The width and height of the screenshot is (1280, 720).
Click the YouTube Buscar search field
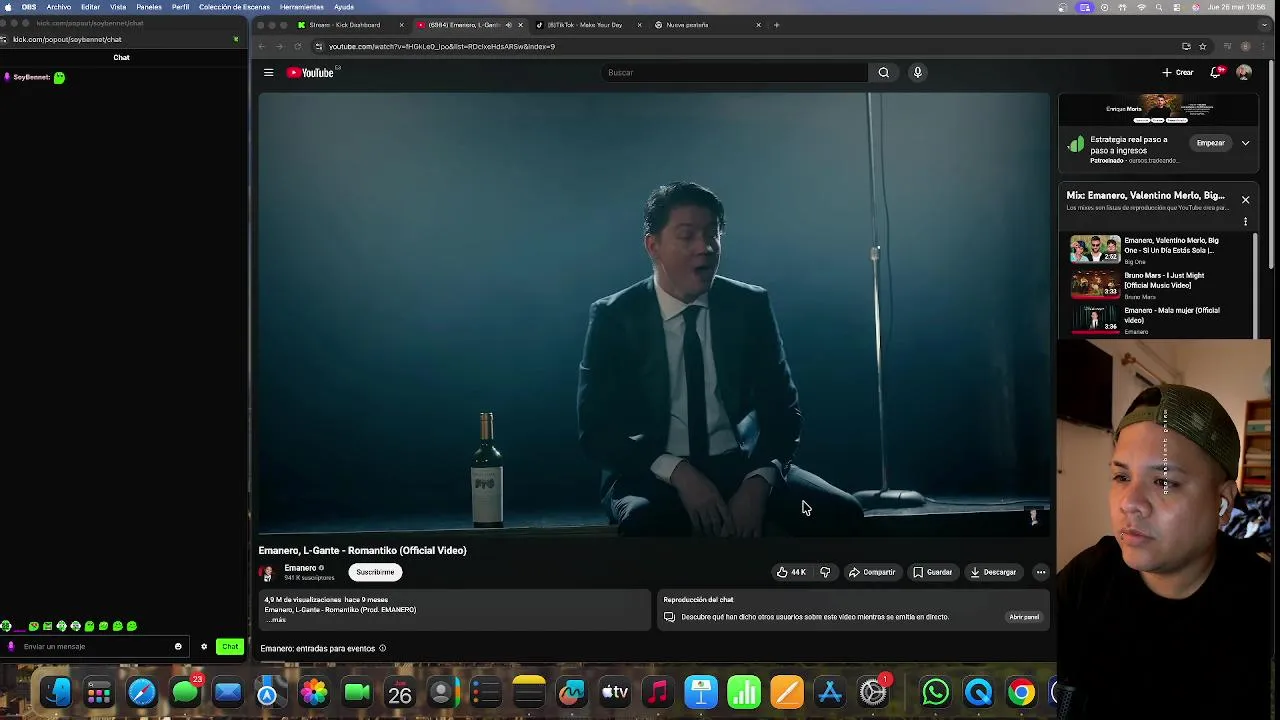735,72
